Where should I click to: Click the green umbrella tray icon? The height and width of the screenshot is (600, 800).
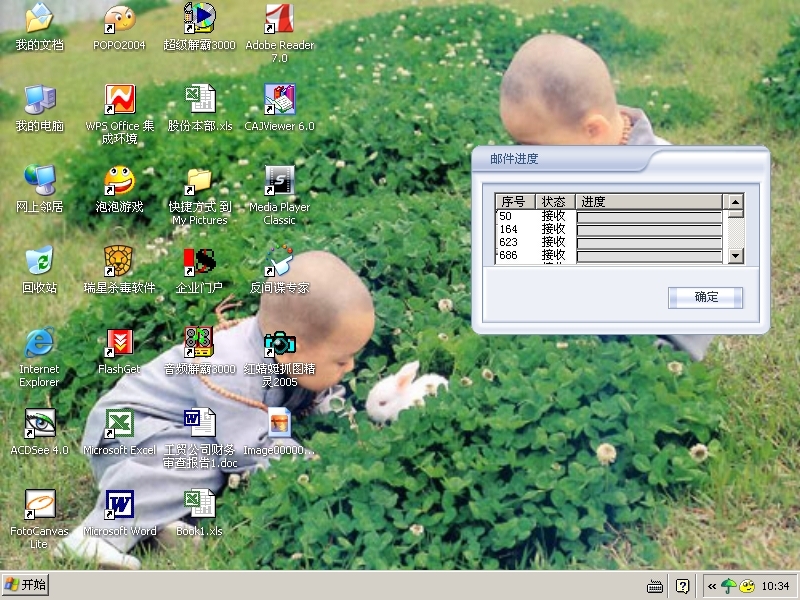[x=728, y=586]
